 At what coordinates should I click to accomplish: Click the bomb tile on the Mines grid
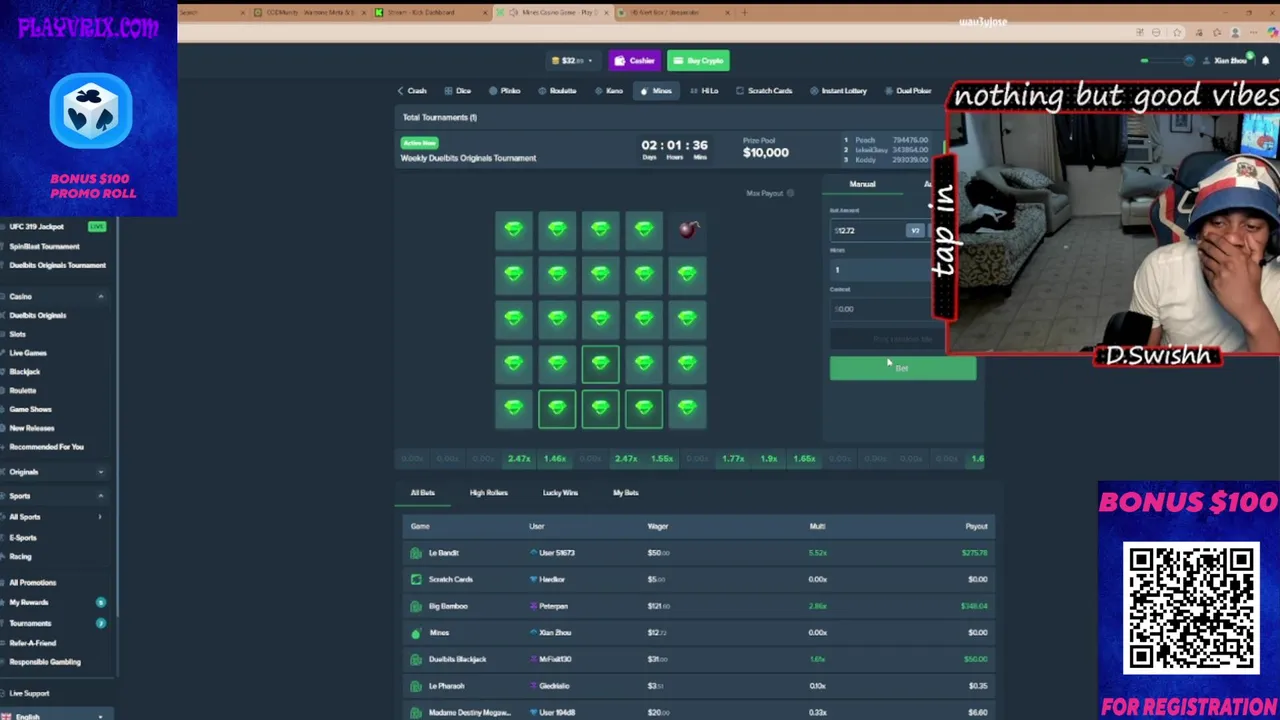(x=688, y=230)
